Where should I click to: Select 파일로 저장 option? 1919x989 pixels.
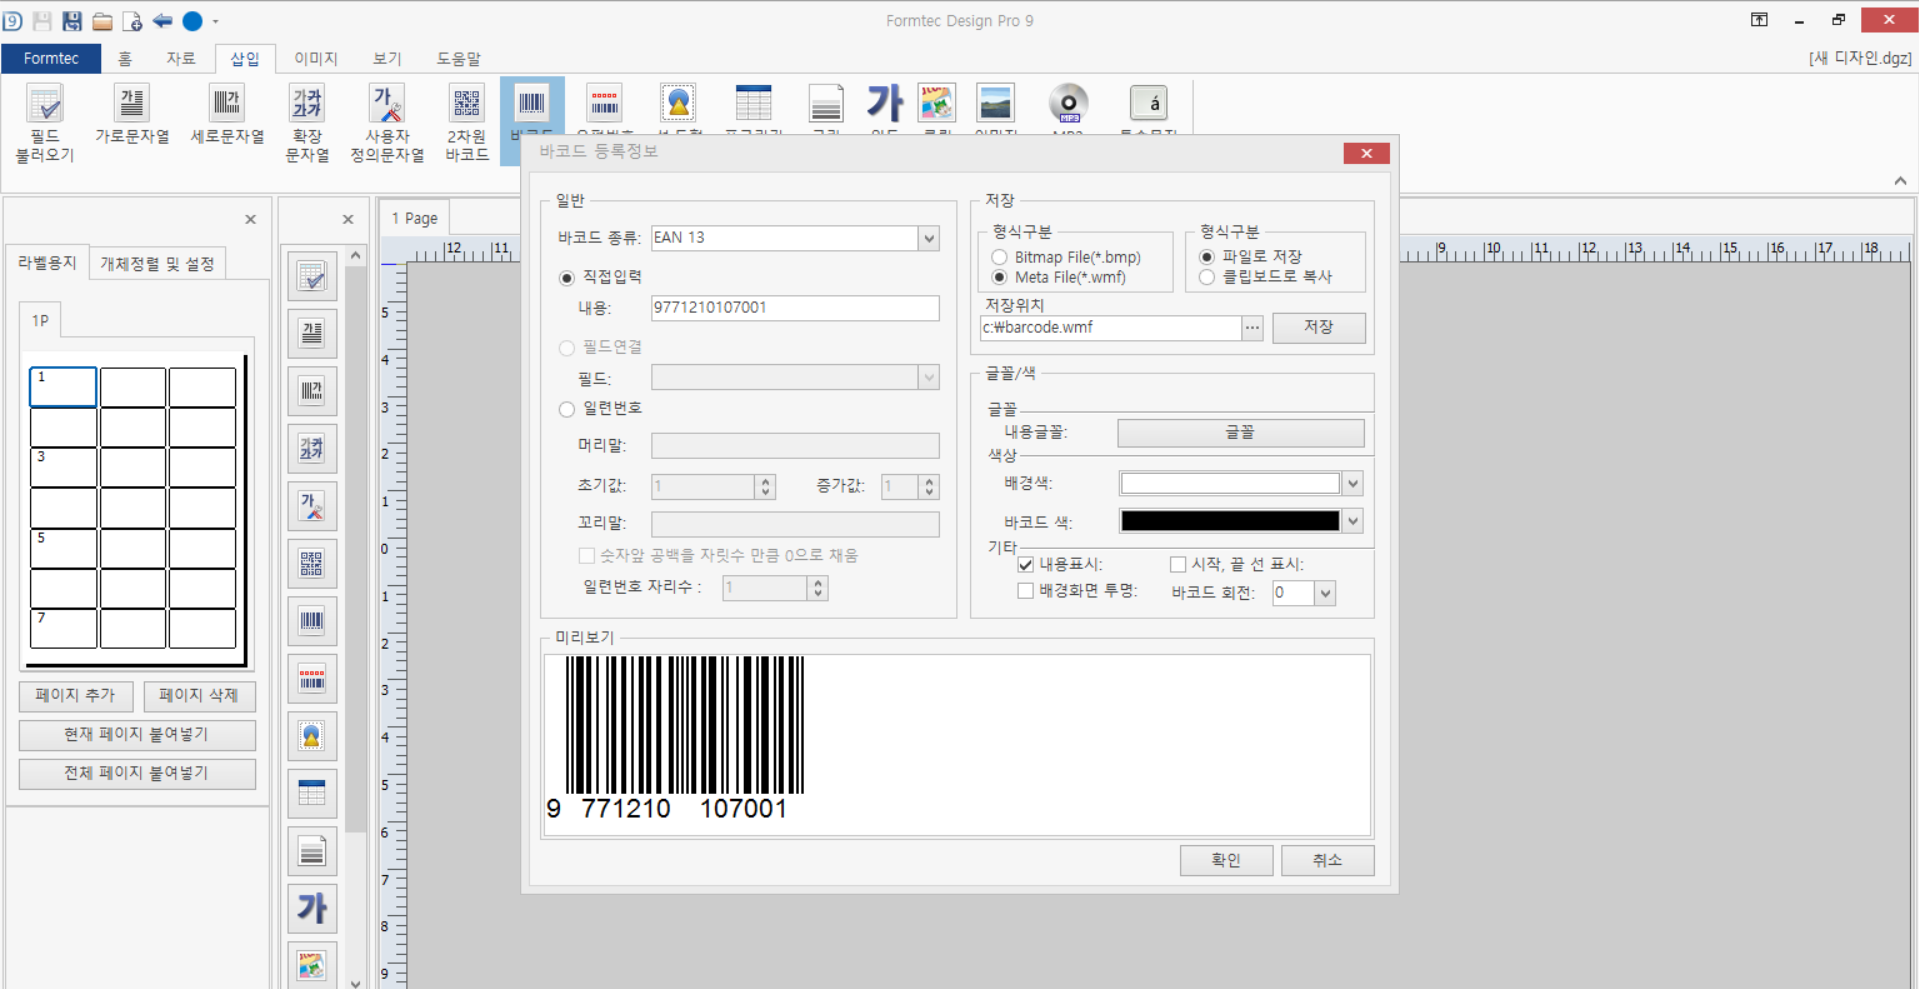click(1207, 257)
